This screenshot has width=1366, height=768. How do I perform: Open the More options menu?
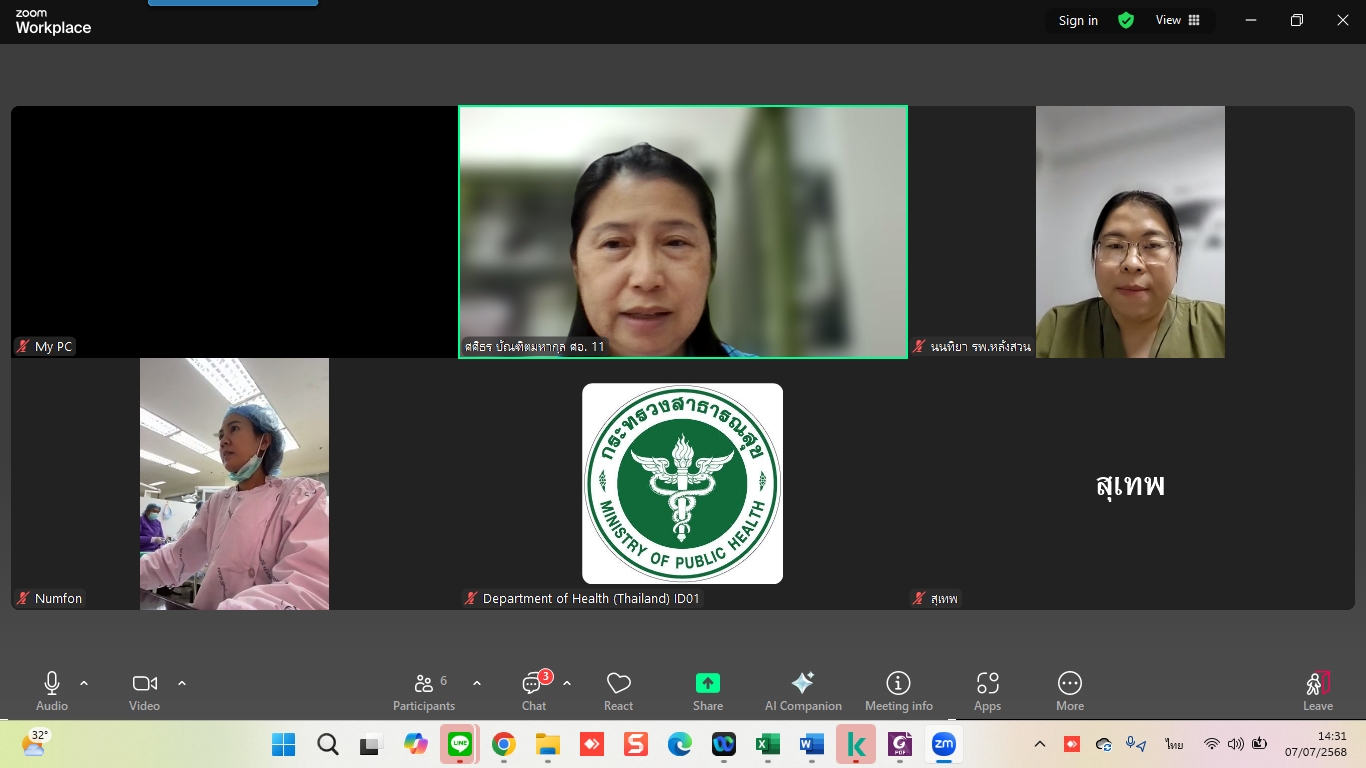(x=1069, y=691)
